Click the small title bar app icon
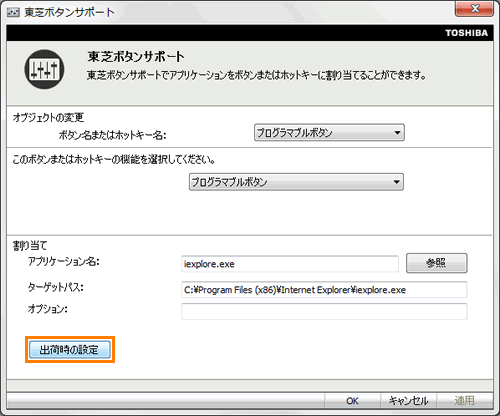This screenshot has width=500, height=416. (13, 13)
